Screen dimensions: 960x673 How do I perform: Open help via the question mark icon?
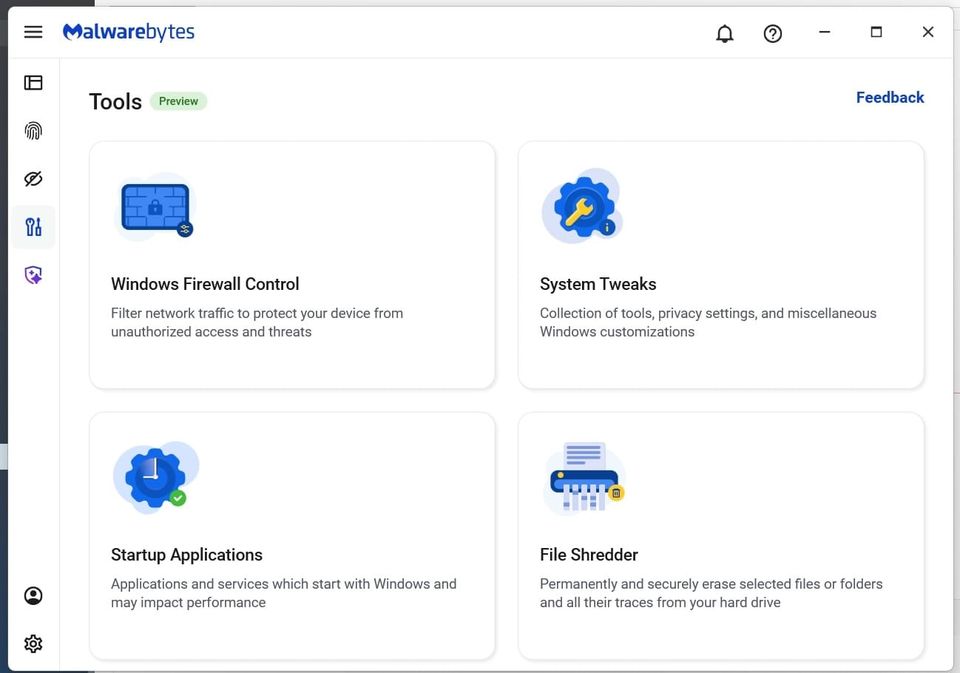pos(772,33)
